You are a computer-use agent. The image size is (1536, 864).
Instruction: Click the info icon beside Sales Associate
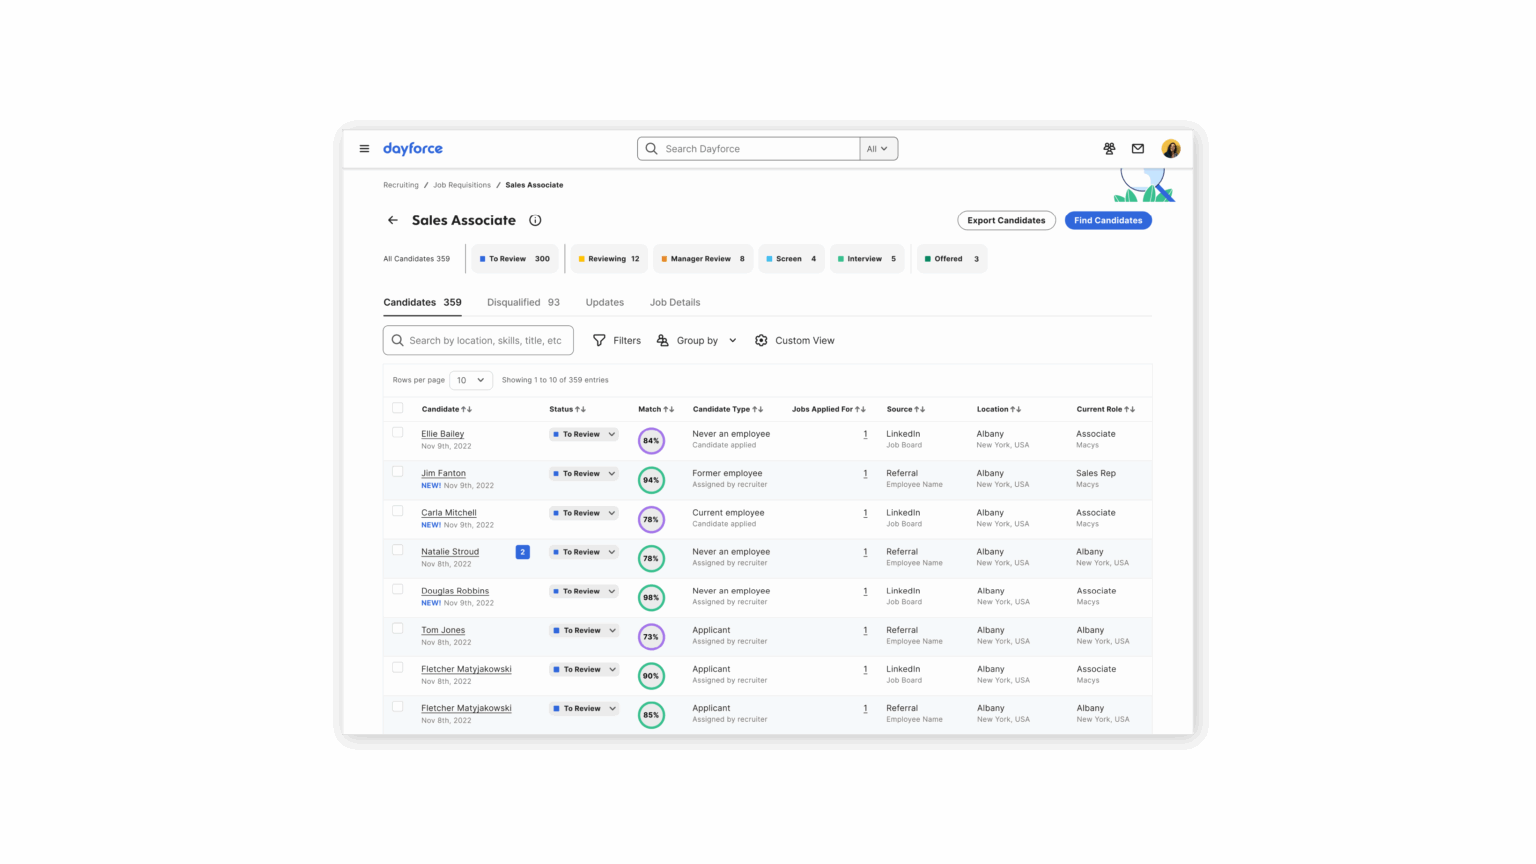(x=536, y=220)
